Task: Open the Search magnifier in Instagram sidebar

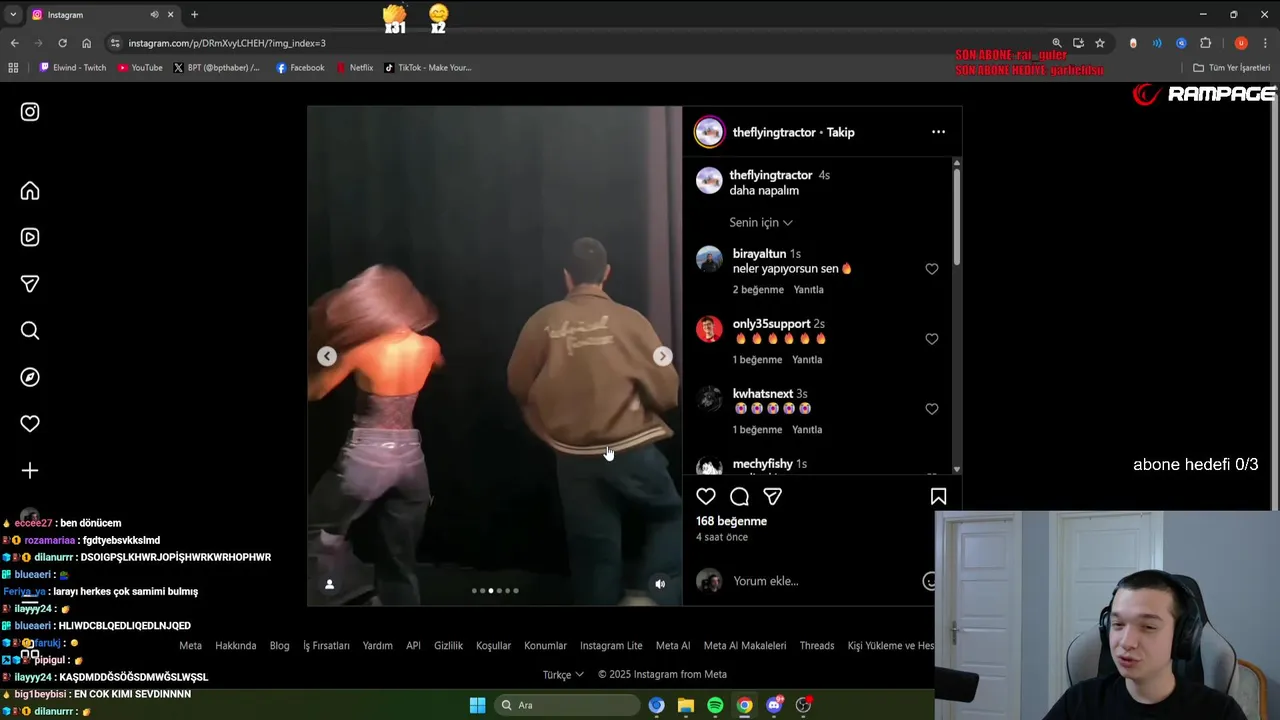Action: (x=30, y=331)
